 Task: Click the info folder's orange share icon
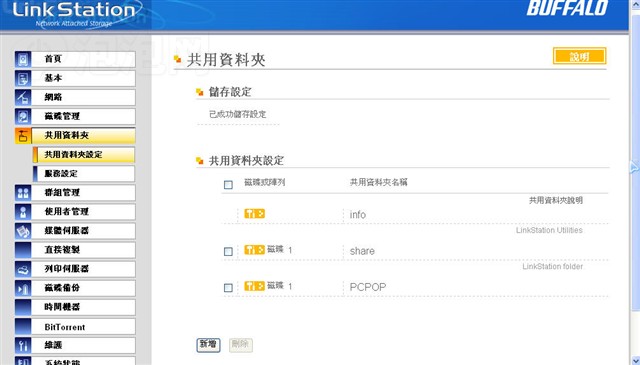(x=254, y=214)
